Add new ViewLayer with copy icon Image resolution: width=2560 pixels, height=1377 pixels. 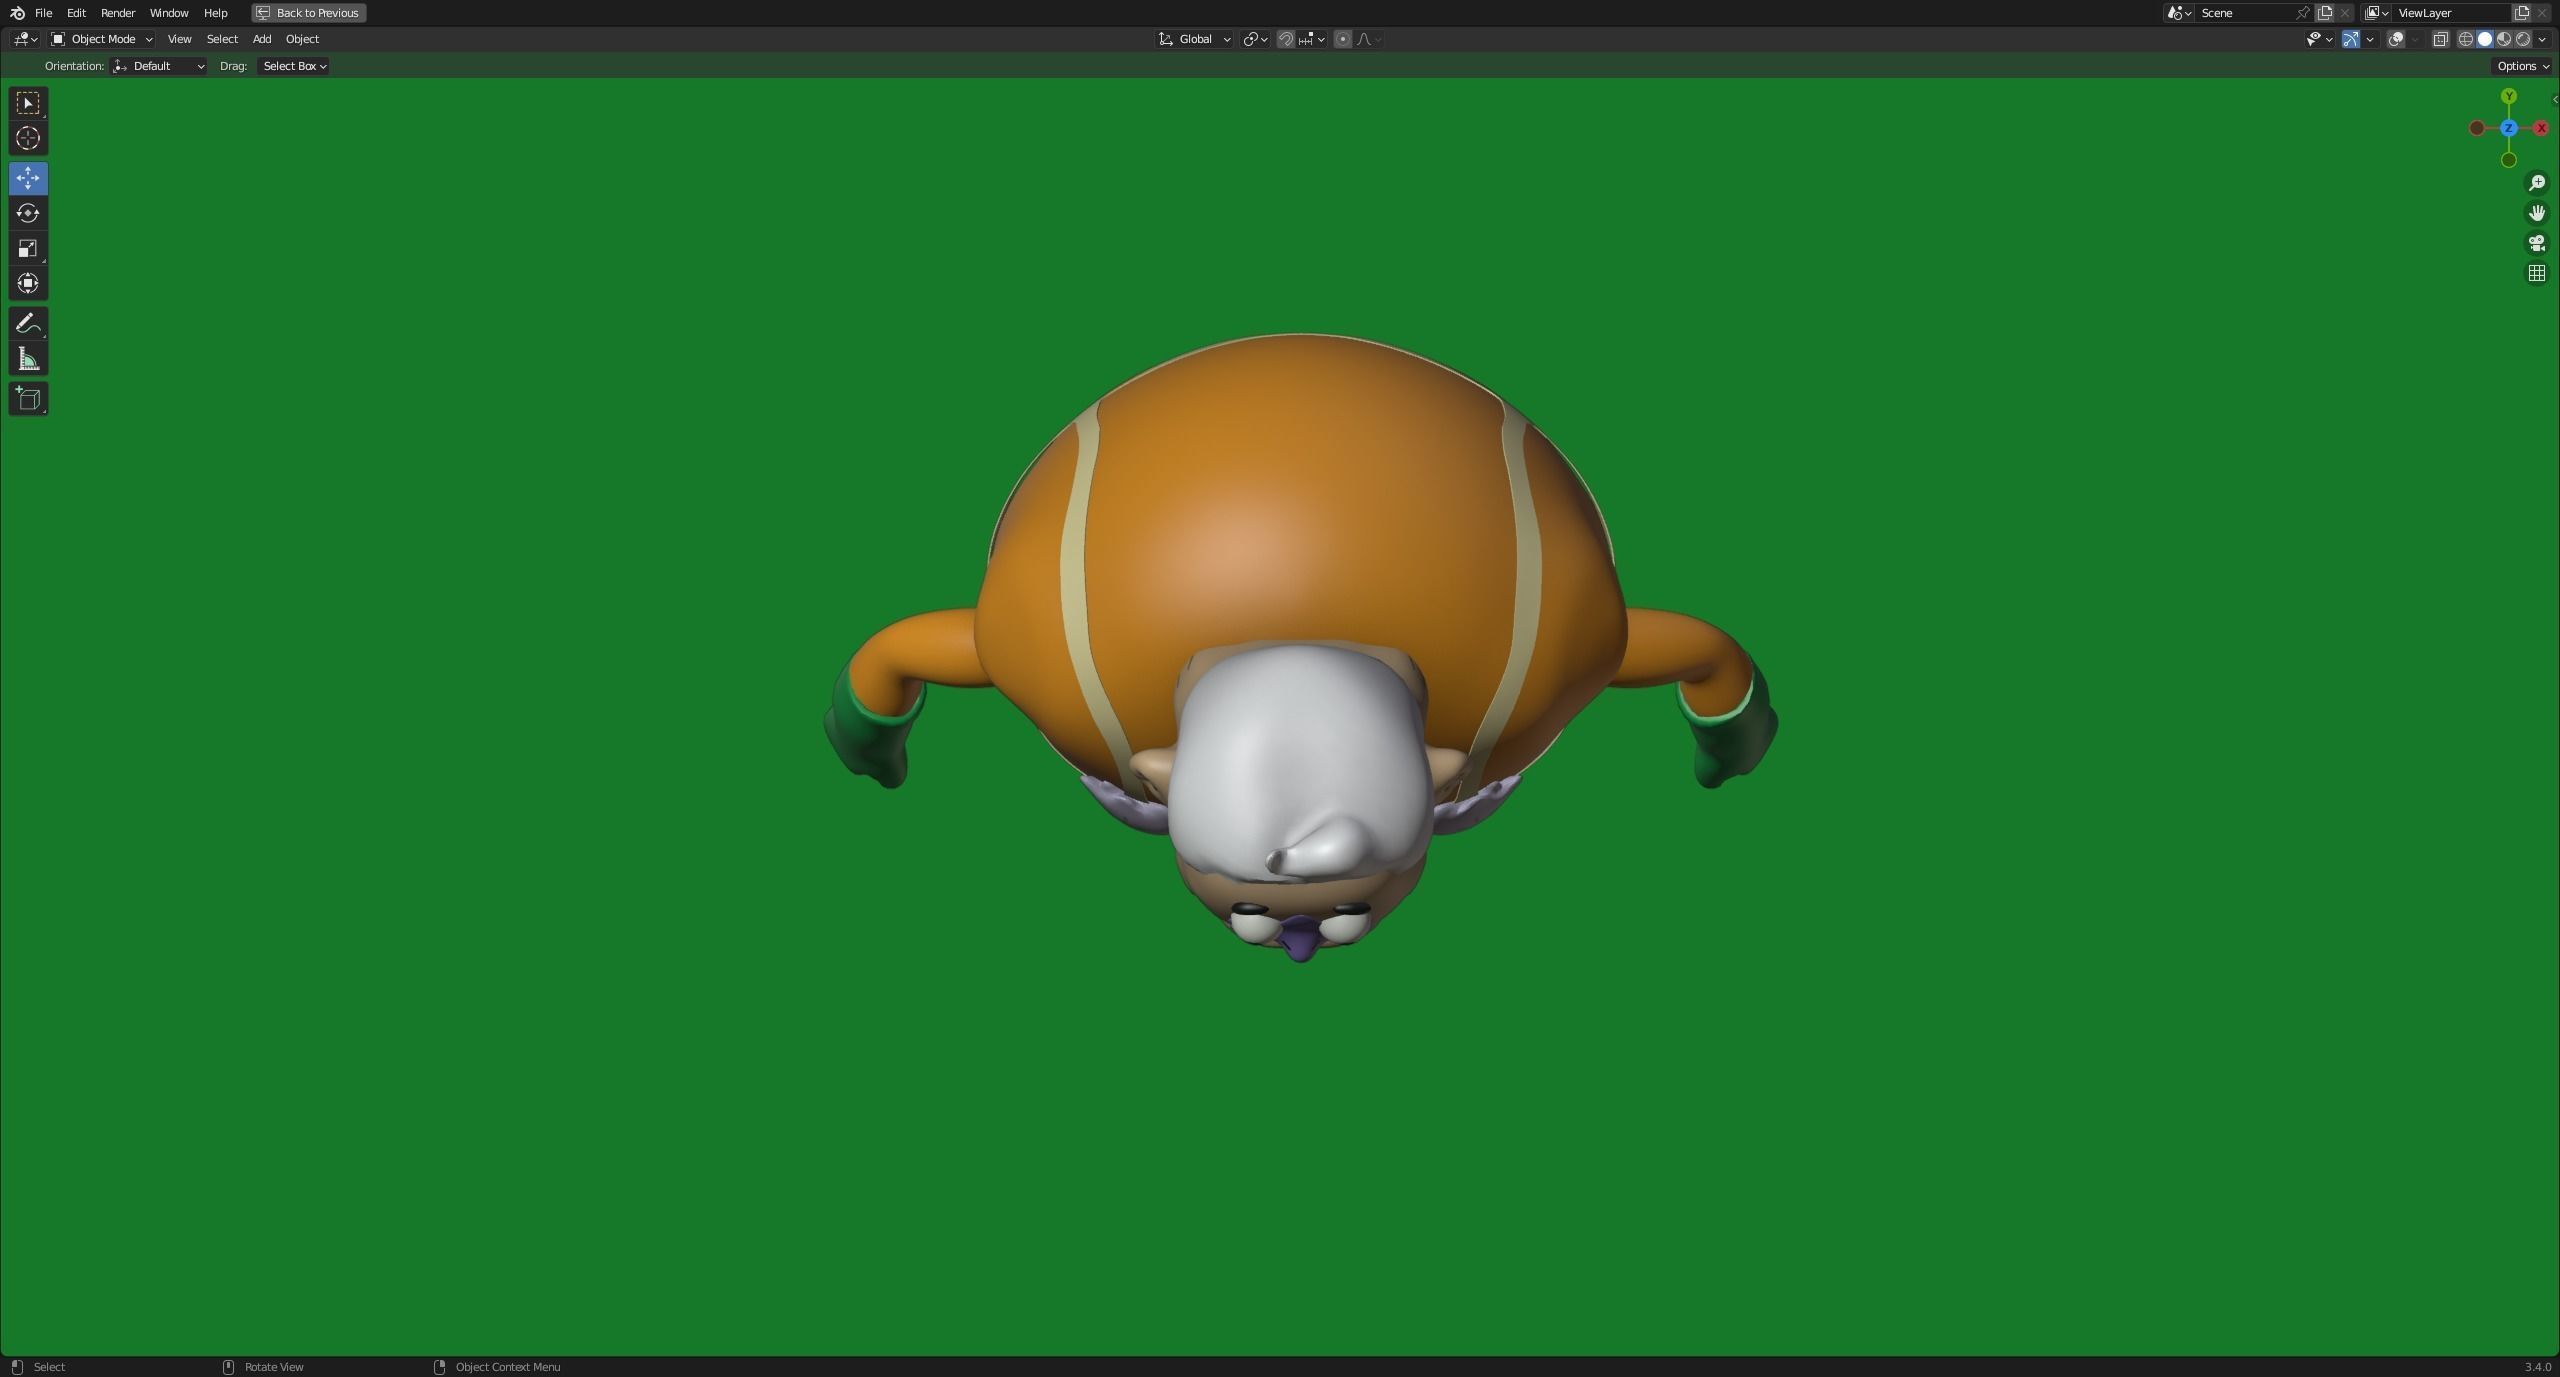coord(2521,13)
